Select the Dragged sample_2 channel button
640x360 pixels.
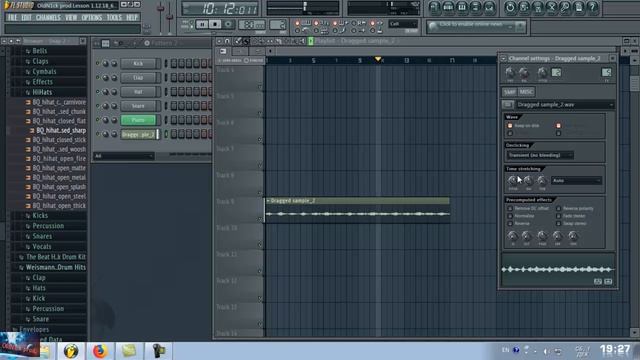tap(138, 134)
